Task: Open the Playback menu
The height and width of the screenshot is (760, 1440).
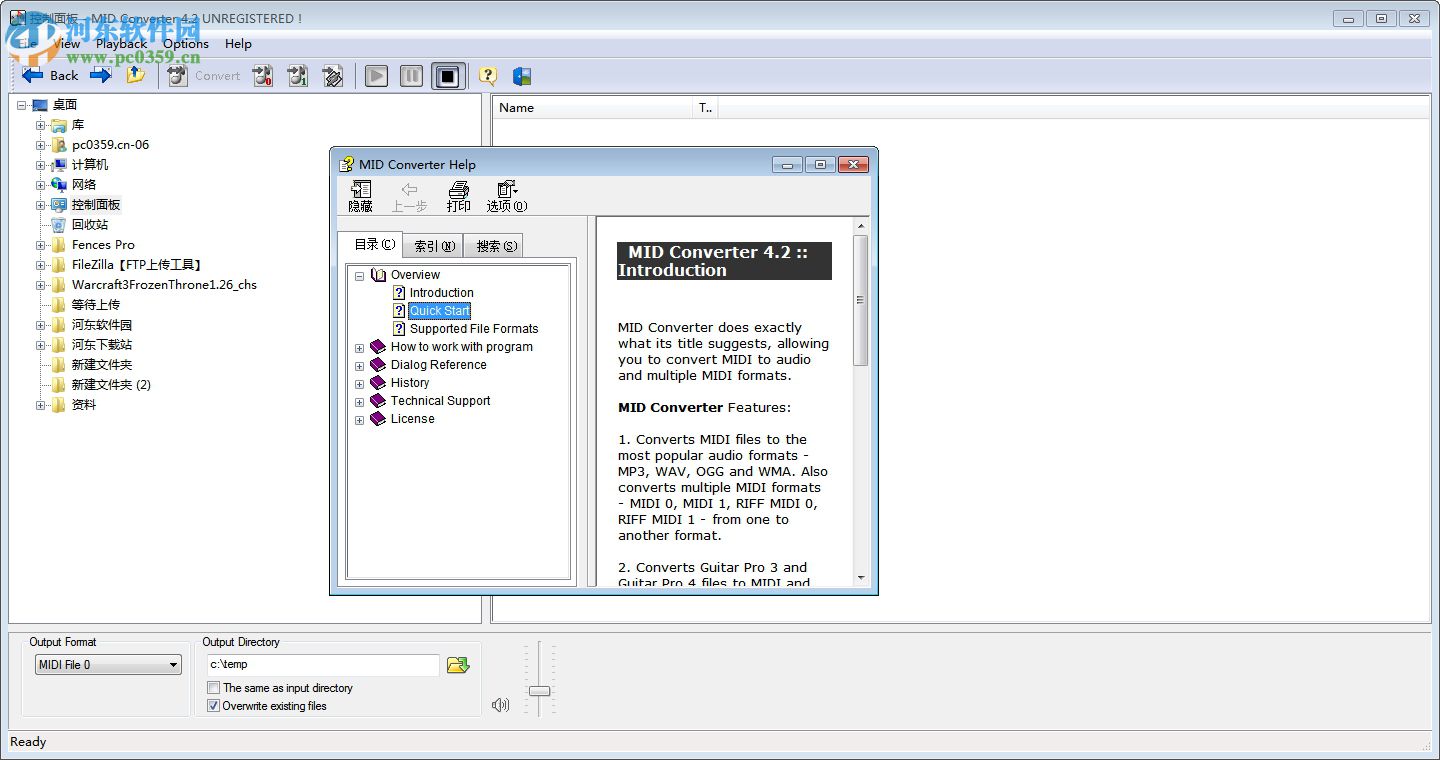Action: [121, 44]
